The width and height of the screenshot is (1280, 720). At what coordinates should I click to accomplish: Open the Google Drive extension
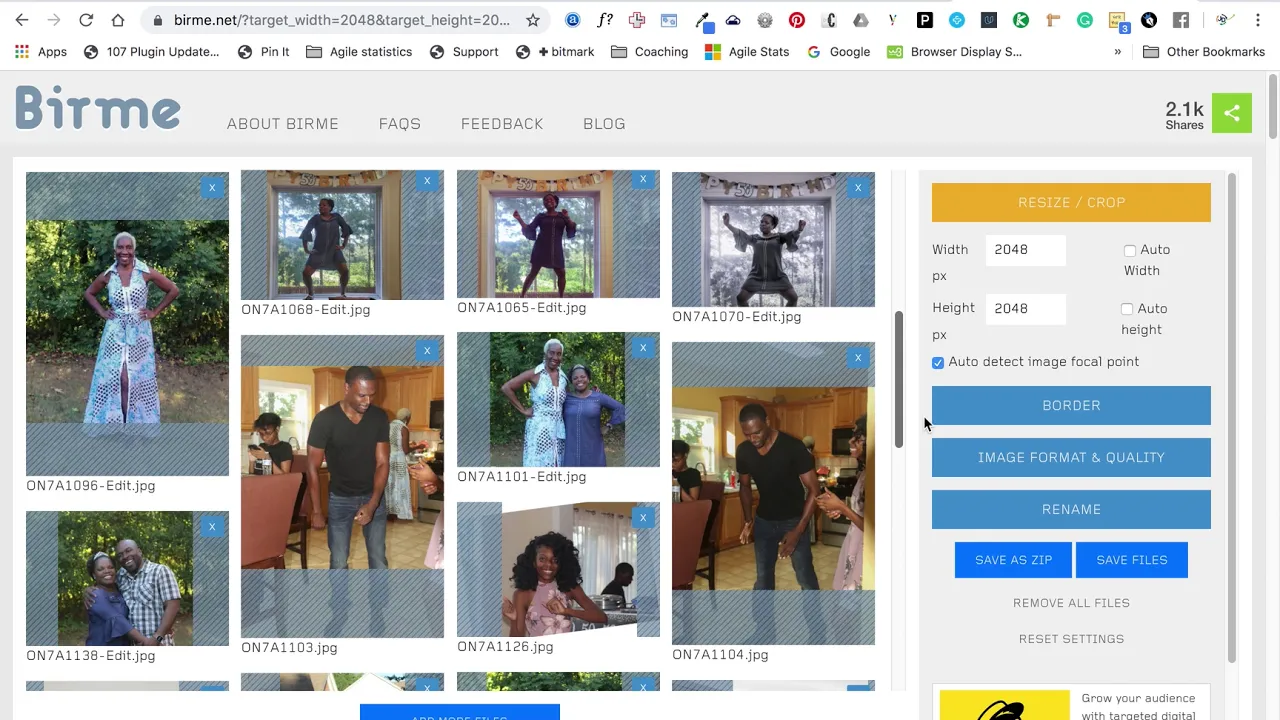(861, 20)
